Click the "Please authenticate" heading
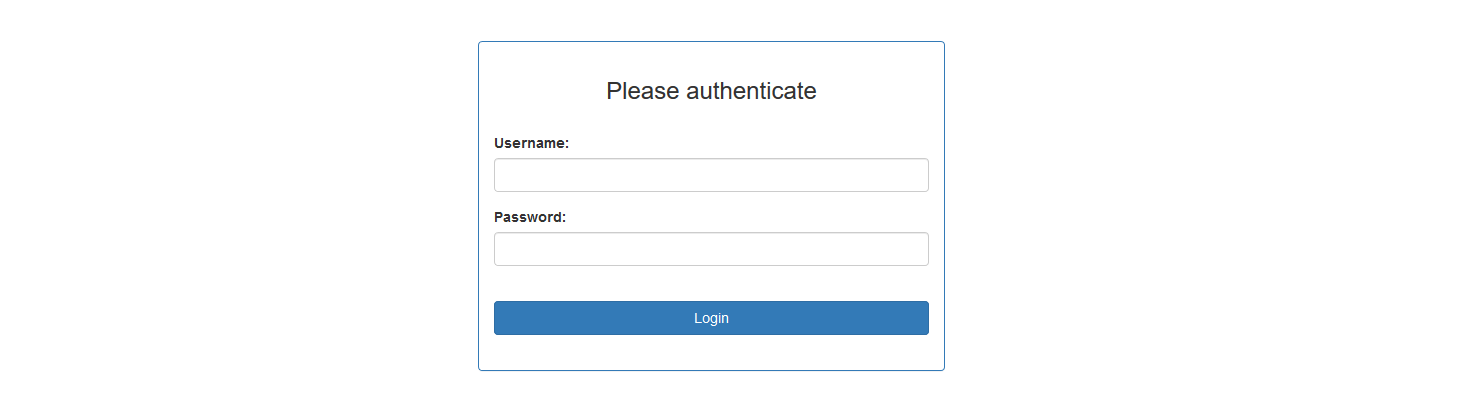Image resolution: width=1459 pixels, height=413 pixels. pyautogui.click(x=711, y=91)
